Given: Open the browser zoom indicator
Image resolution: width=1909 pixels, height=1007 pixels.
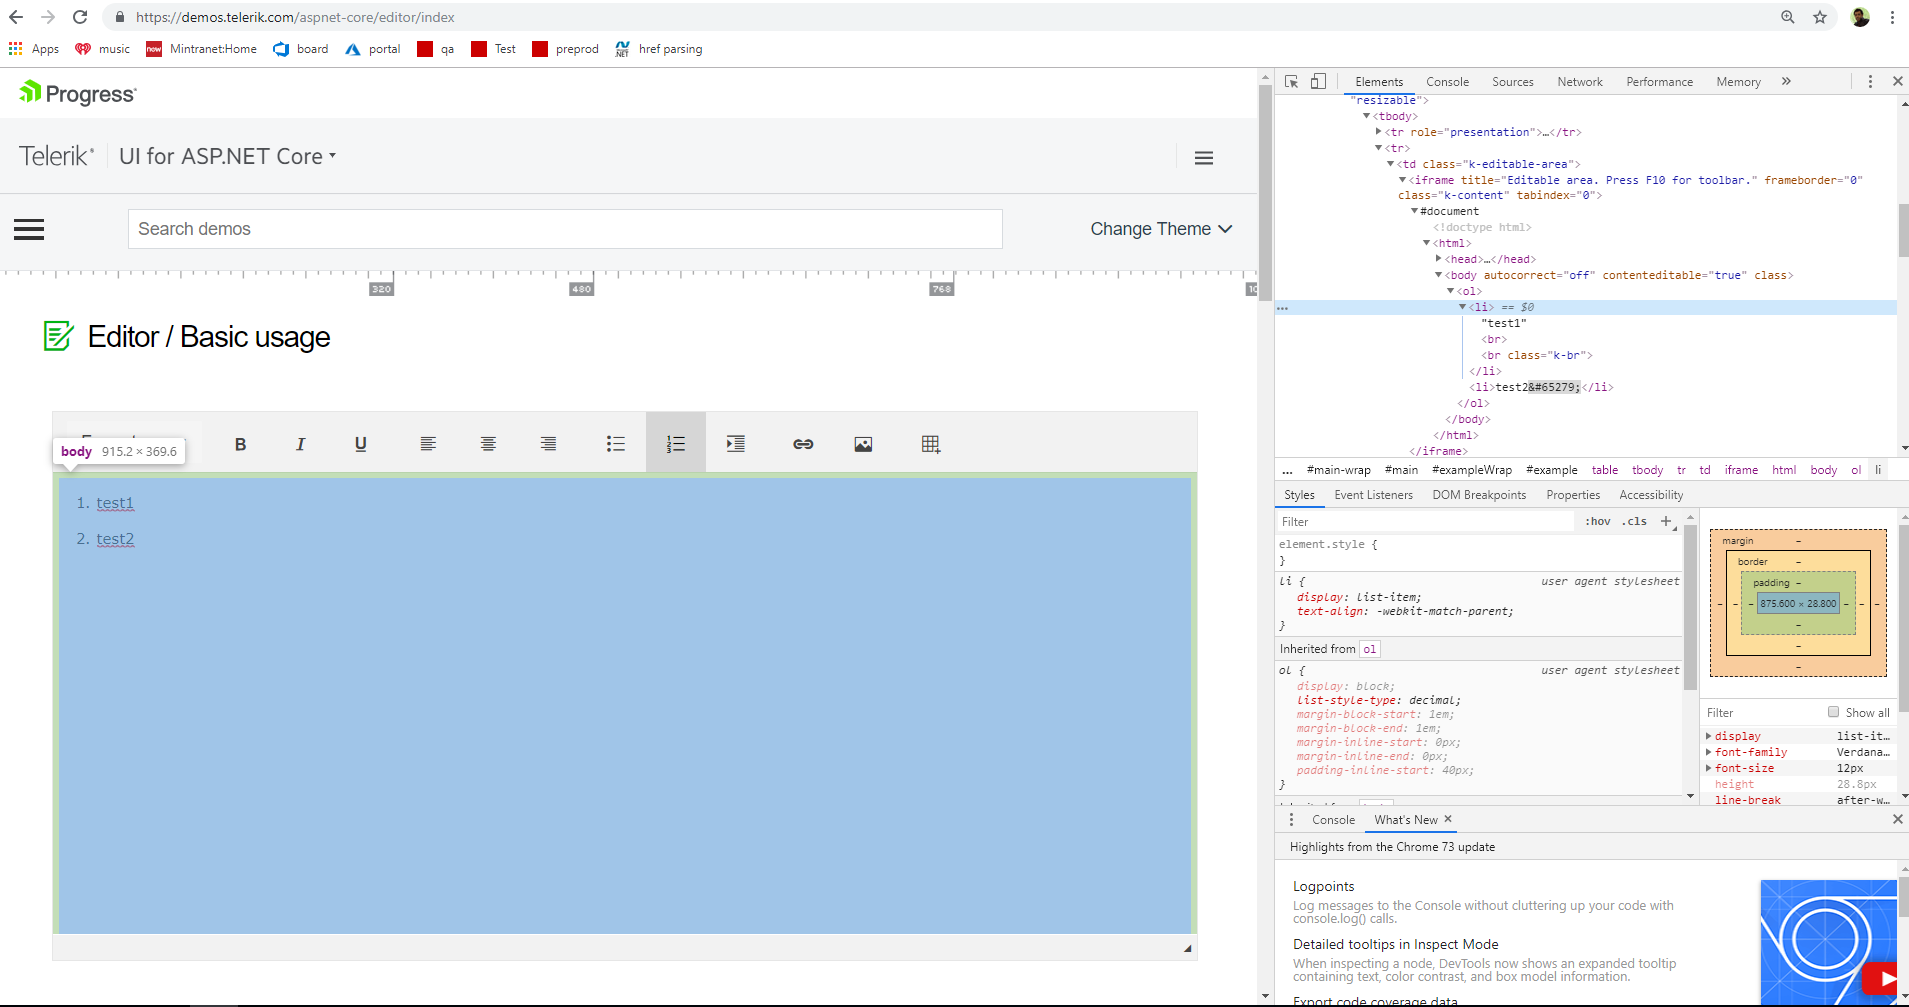Looking at the screenshot, I should click(1788, 17).
